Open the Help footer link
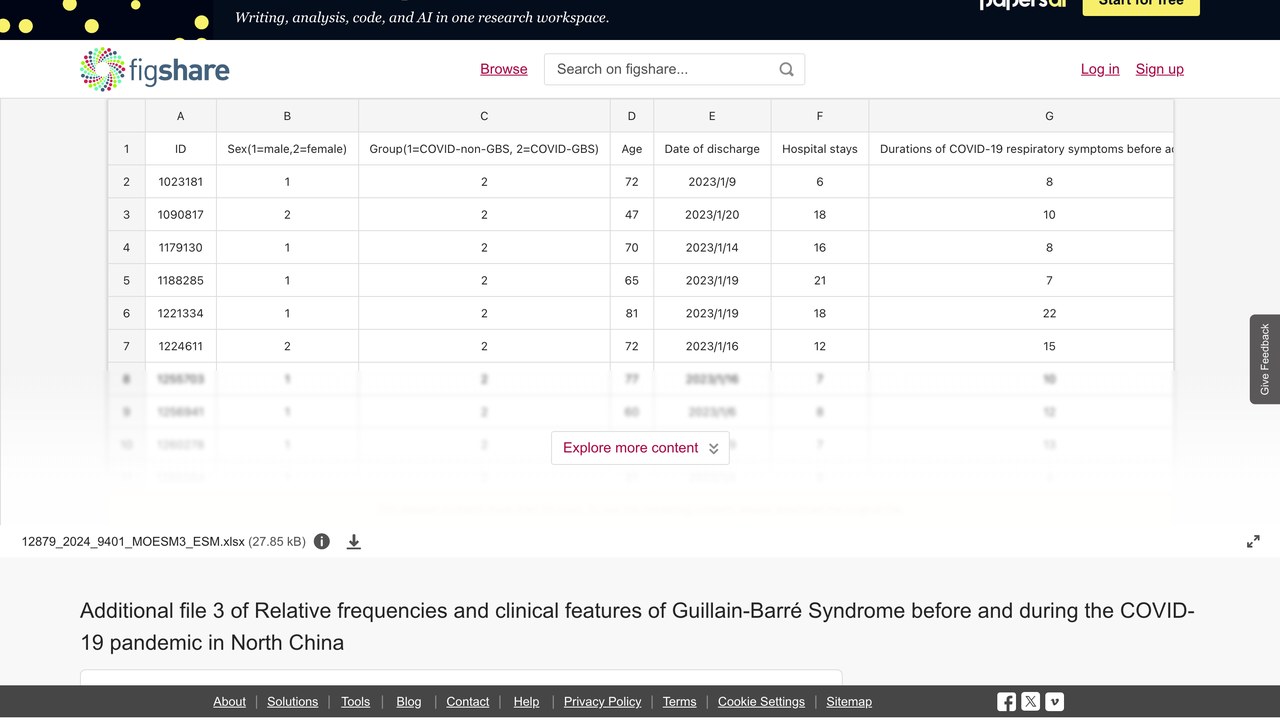This screenshot has width=1280, height=720. pos(526,702)
